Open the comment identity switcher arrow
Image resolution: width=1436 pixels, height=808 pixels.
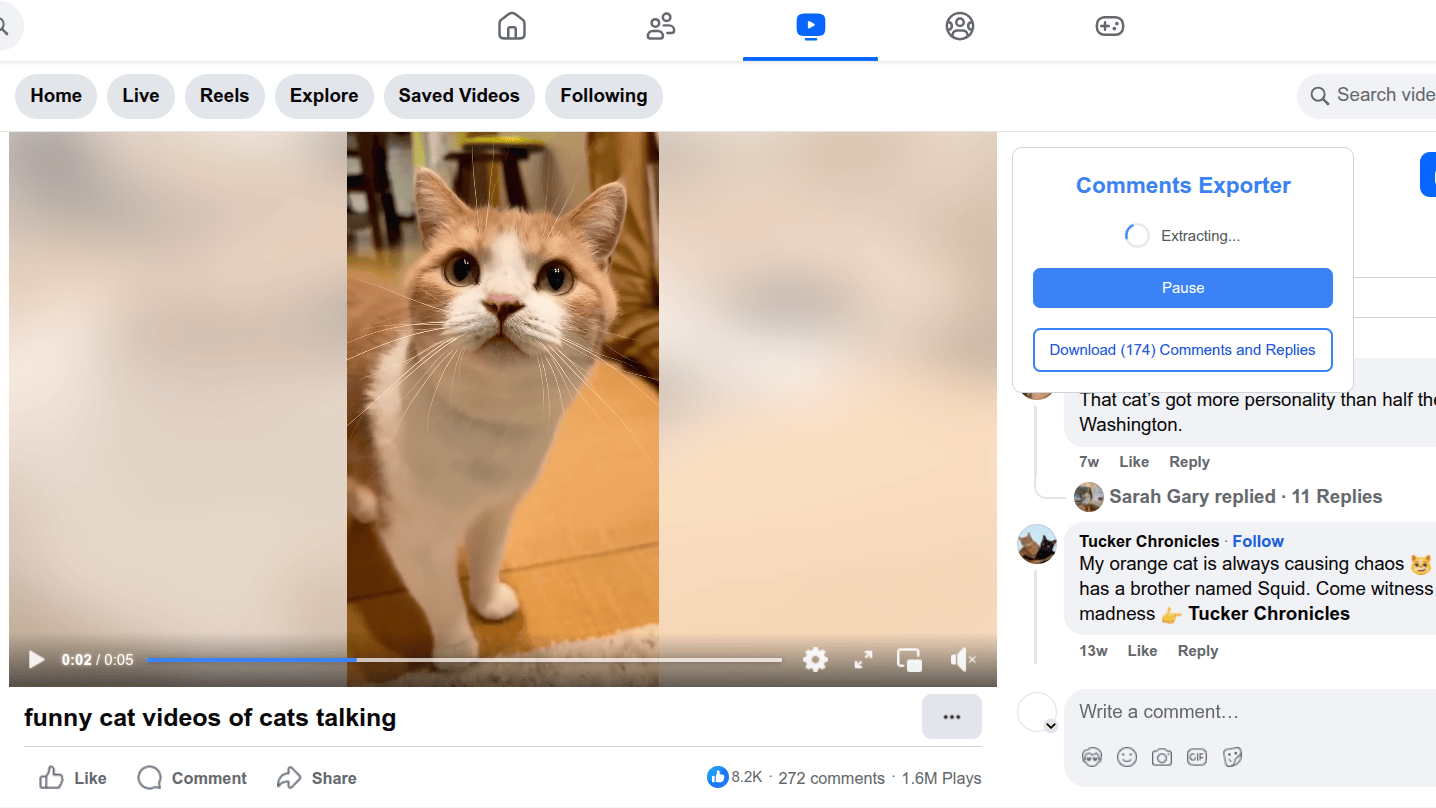coord(1050,726)
